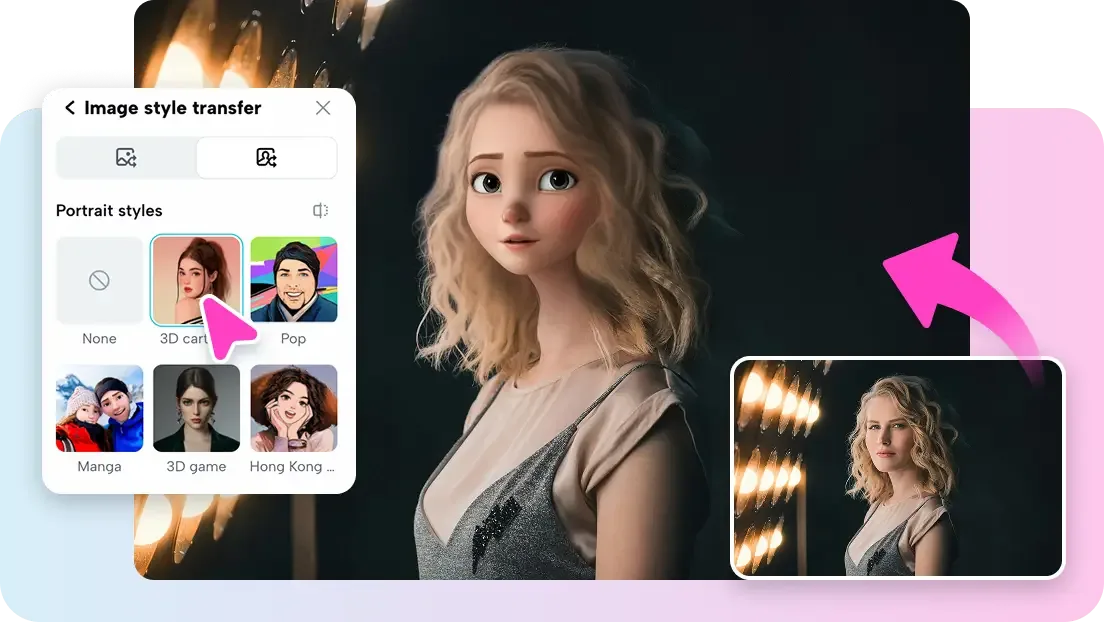Switch to the portrait styles tab

(266, 157)
